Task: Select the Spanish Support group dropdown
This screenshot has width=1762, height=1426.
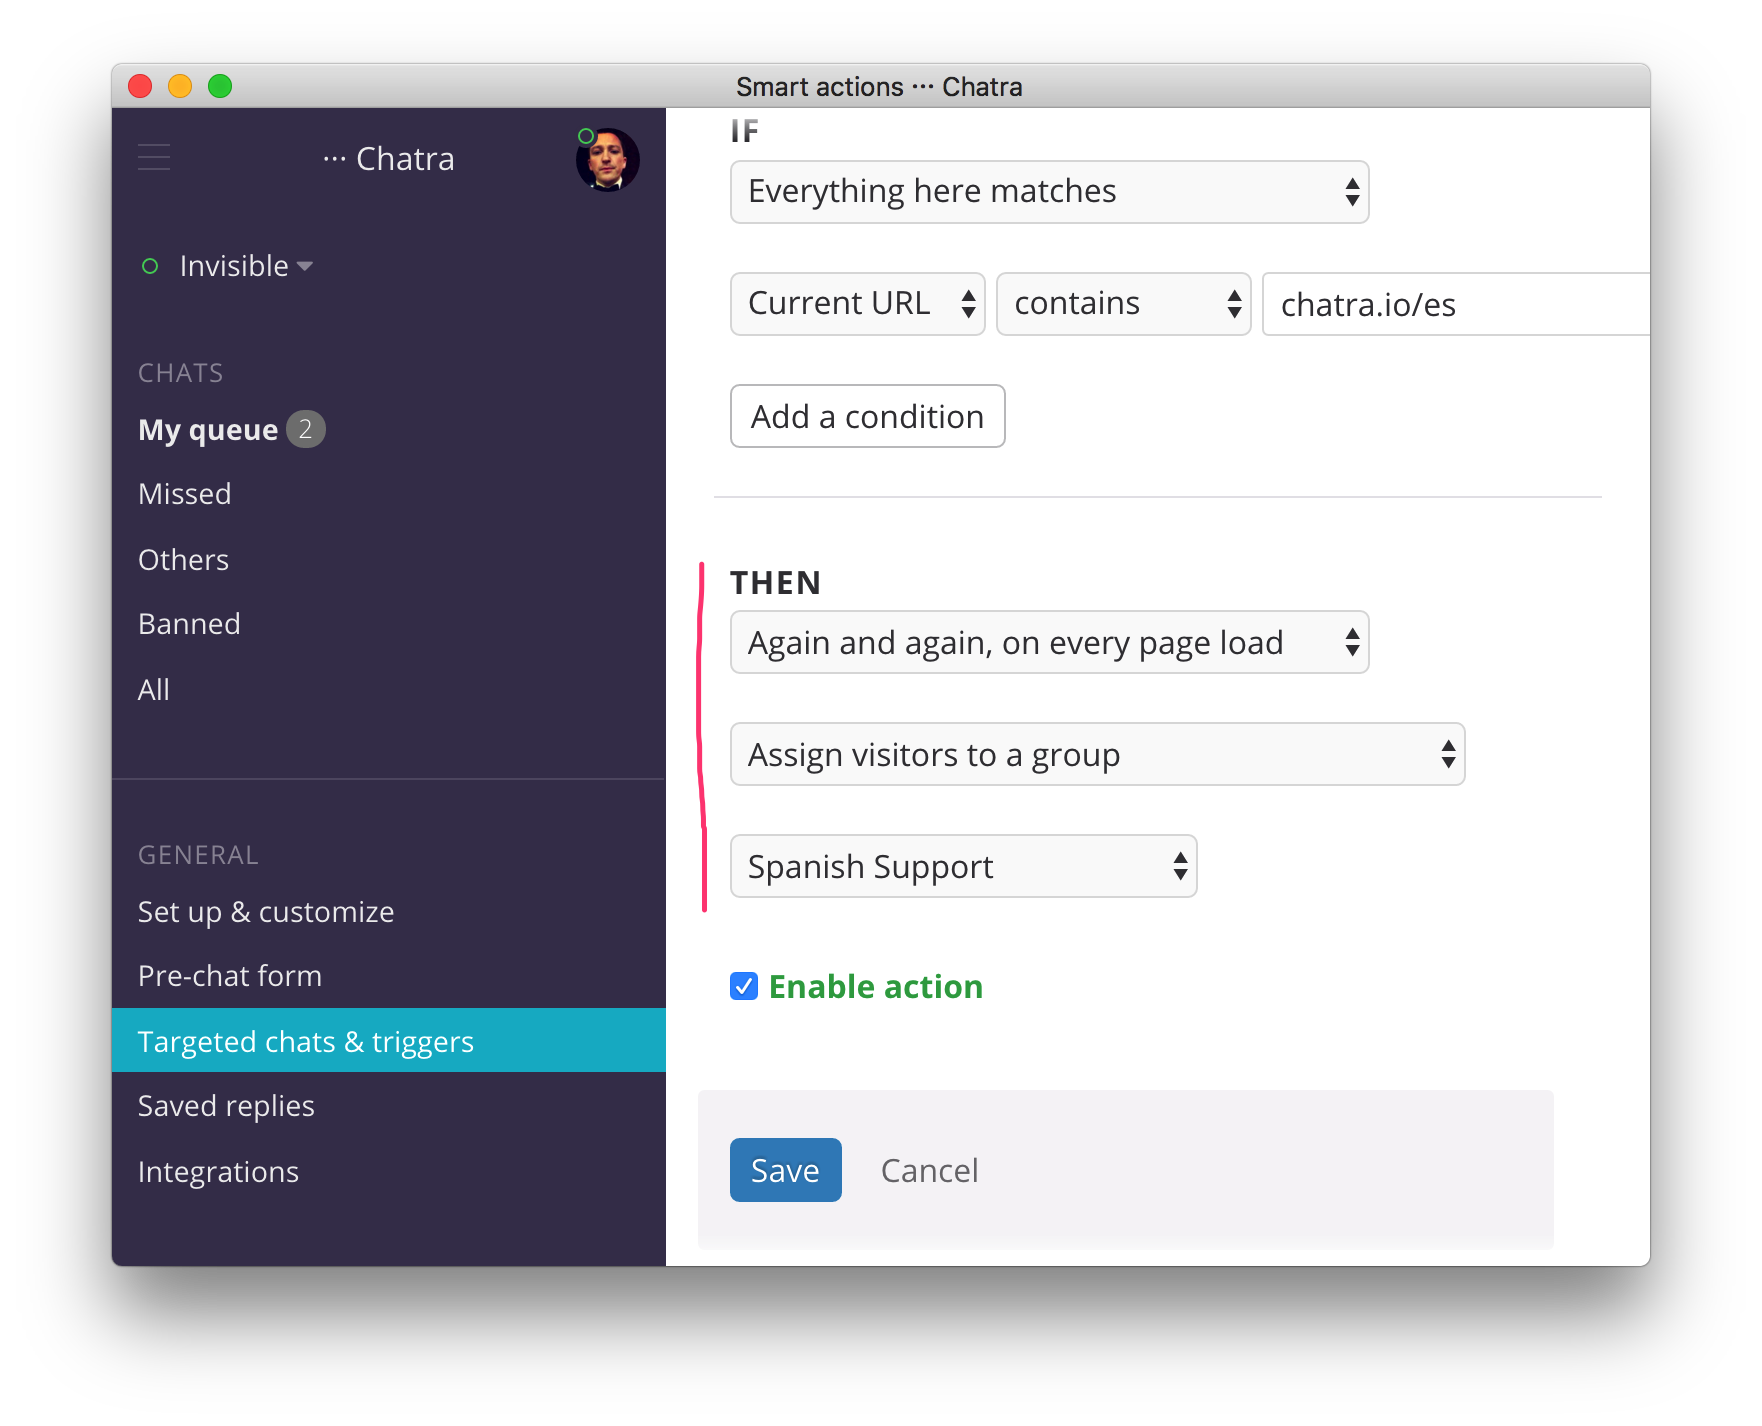Action: coord(963,867)
